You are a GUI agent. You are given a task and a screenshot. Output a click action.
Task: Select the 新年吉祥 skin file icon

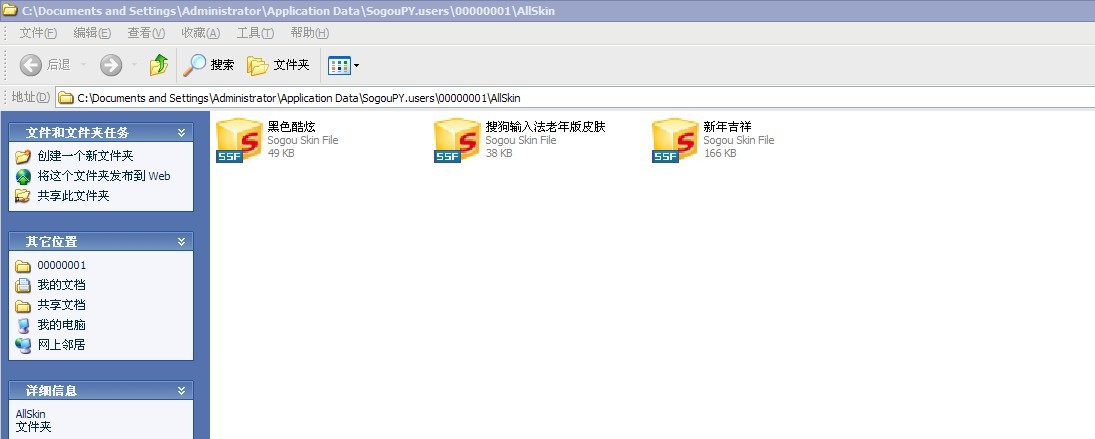[674, 140]
